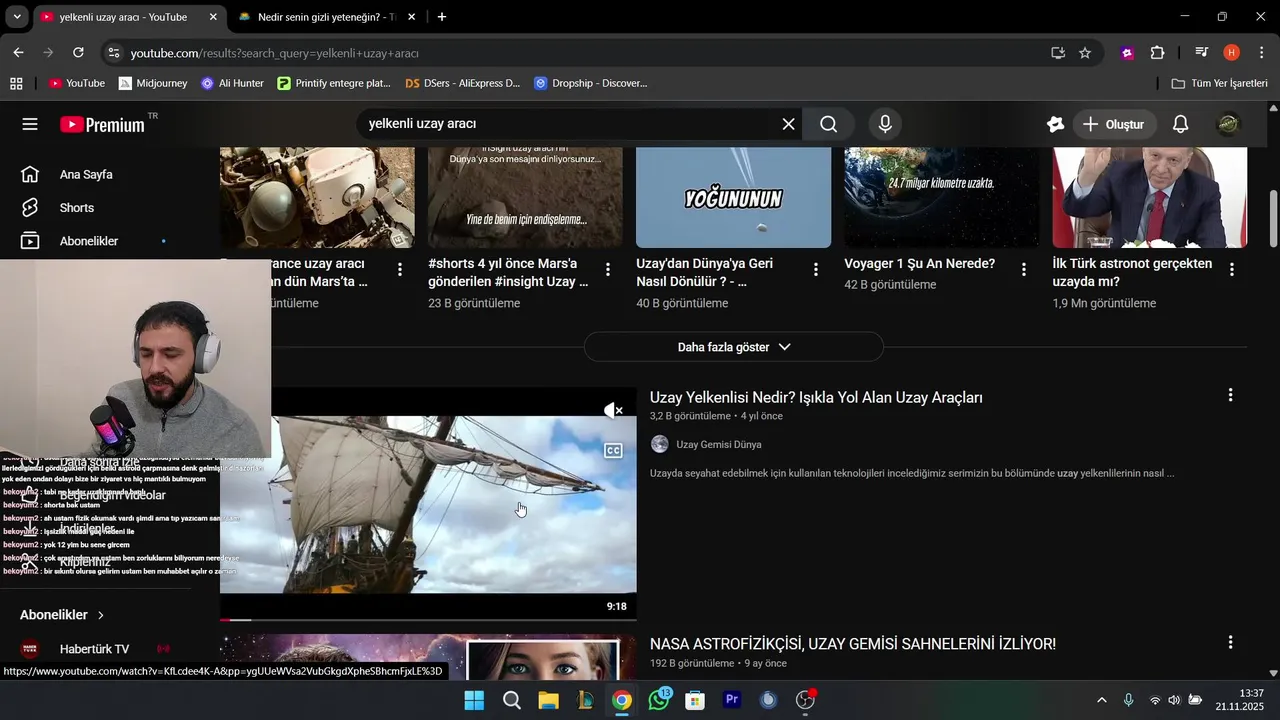Clear the search query with X
Screen dimensions: 1280x720
tap(788, 124)
